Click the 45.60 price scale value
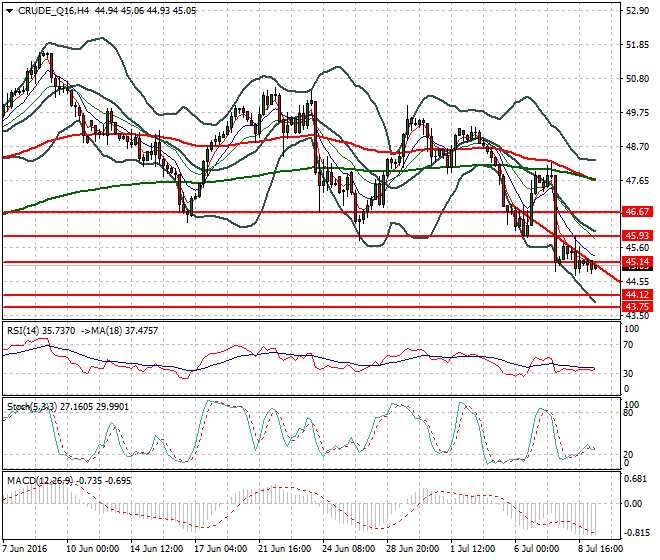 [x=637, y=247]
